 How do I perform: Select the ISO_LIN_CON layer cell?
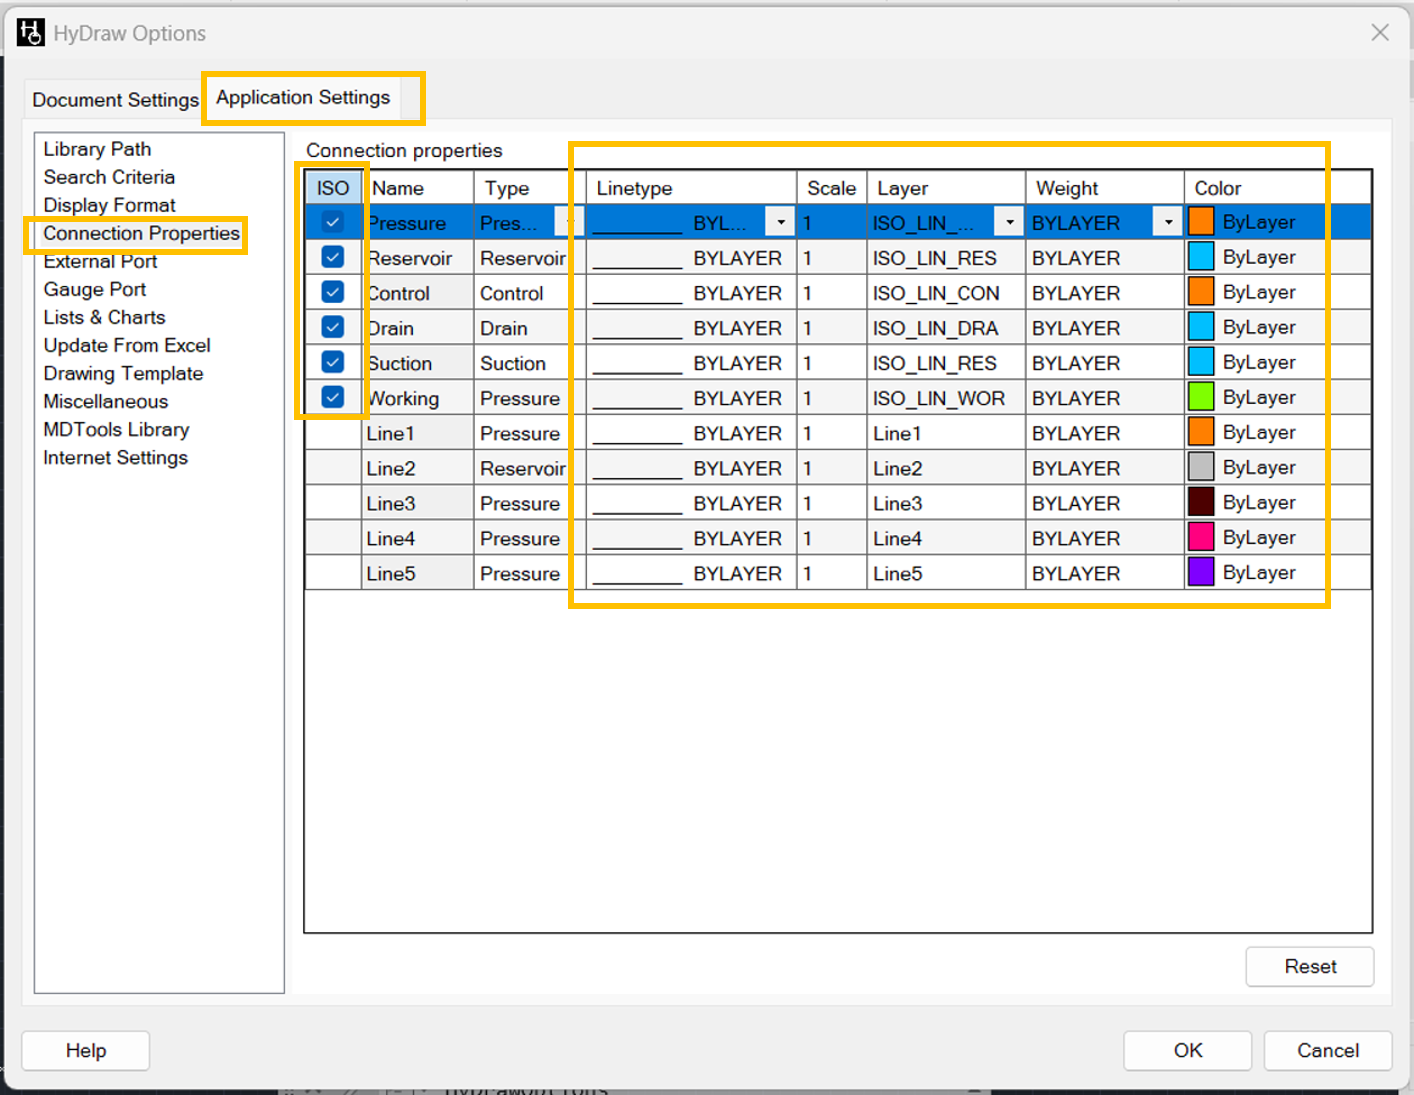click(946, 293)
